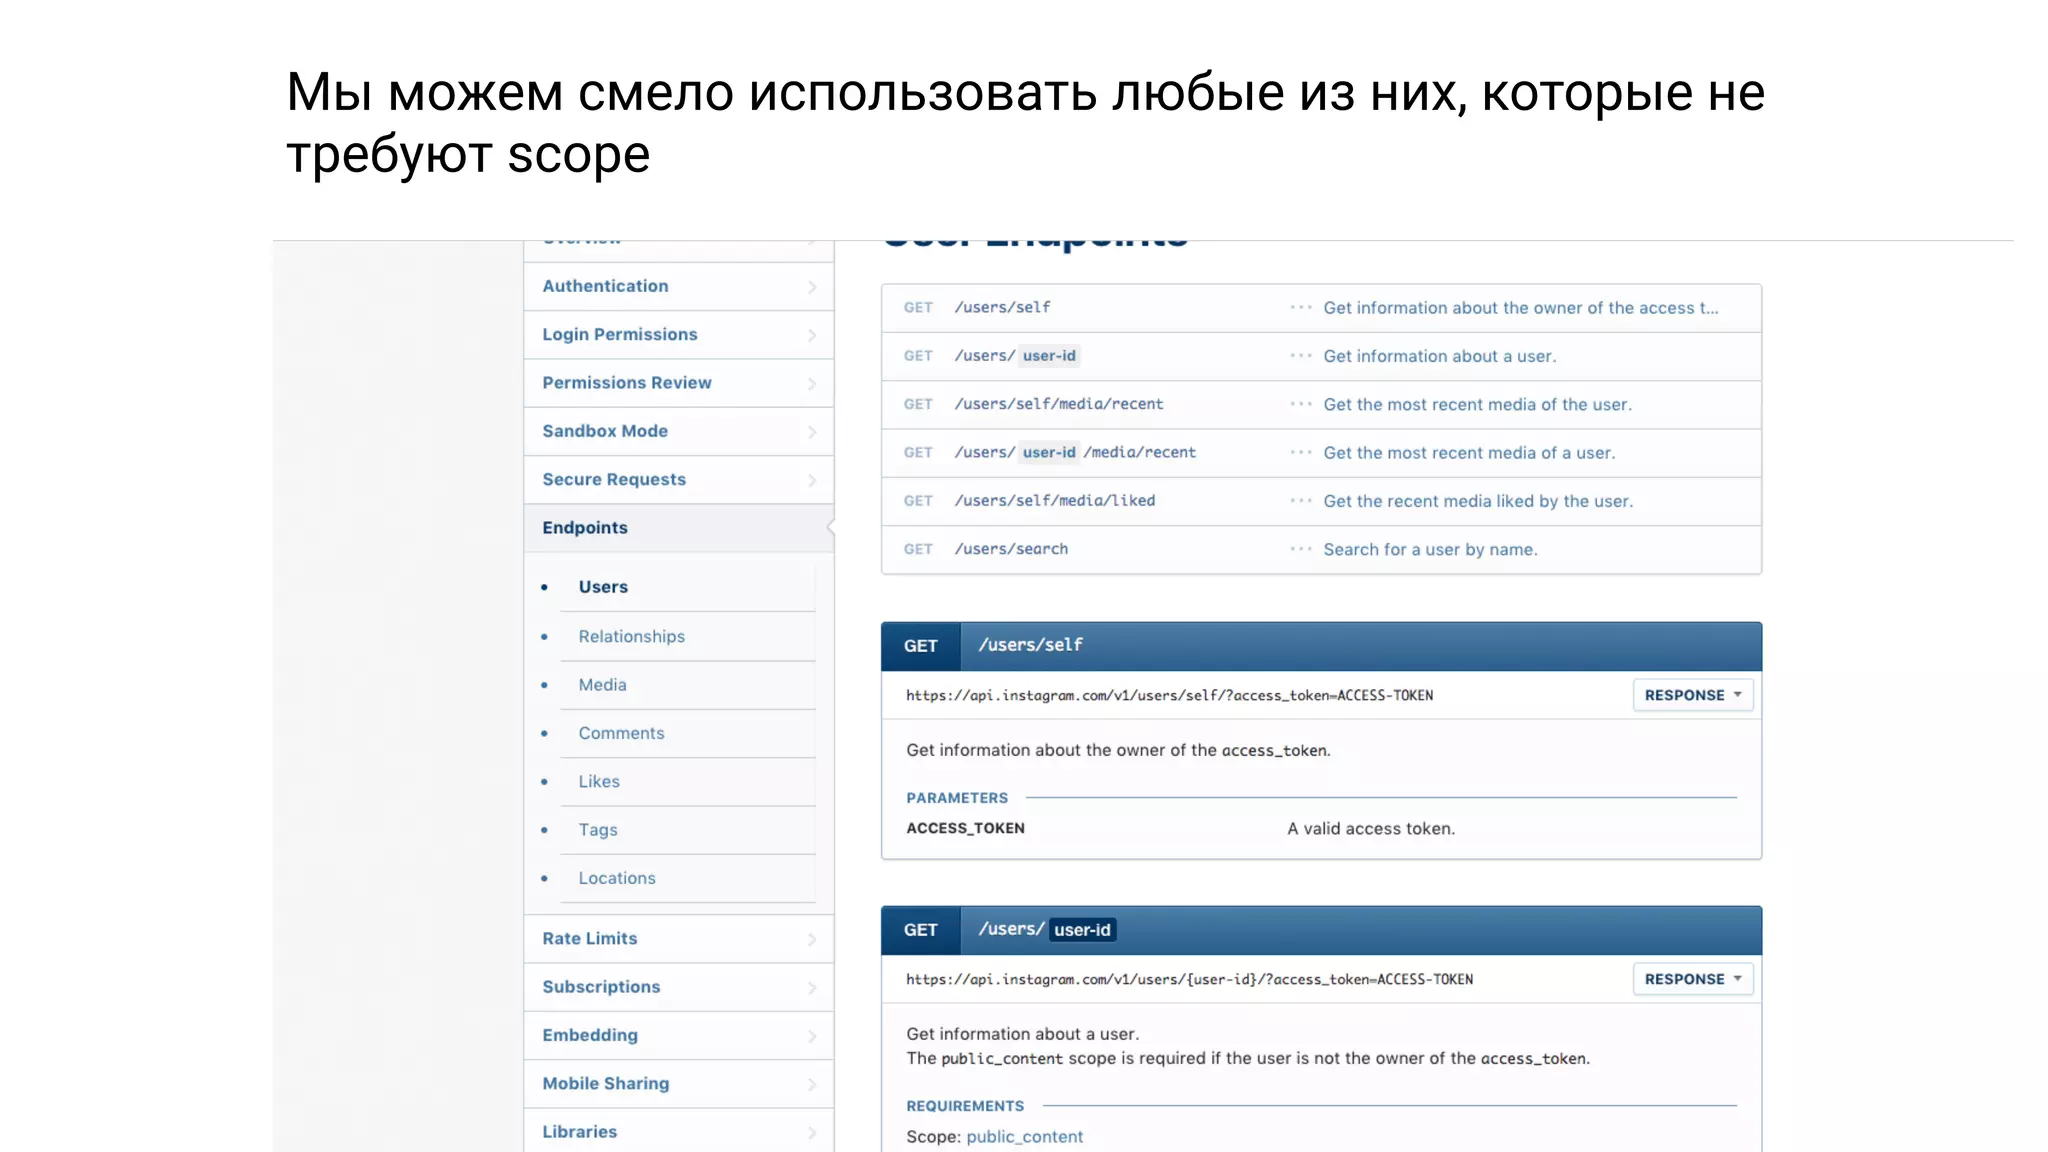The image size is (2048, 1152).
Task: Select Relationships under Endpoints
Action: point(631,637)
